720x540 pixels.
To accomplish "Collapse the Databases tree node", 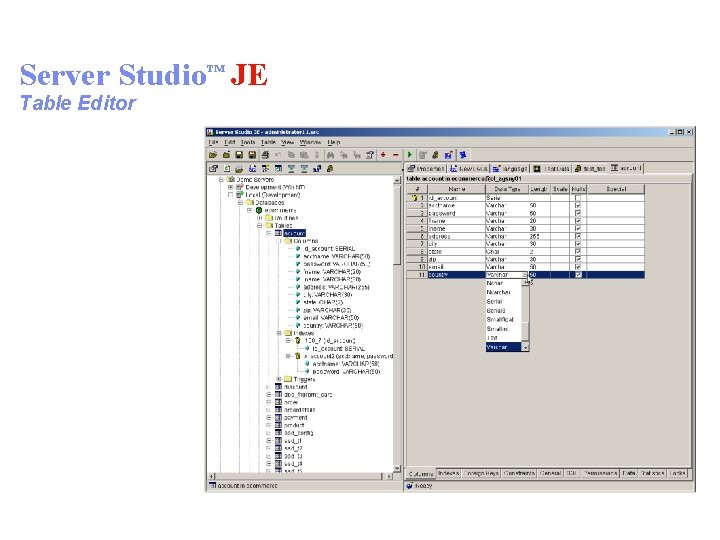I will click(240, 202).
